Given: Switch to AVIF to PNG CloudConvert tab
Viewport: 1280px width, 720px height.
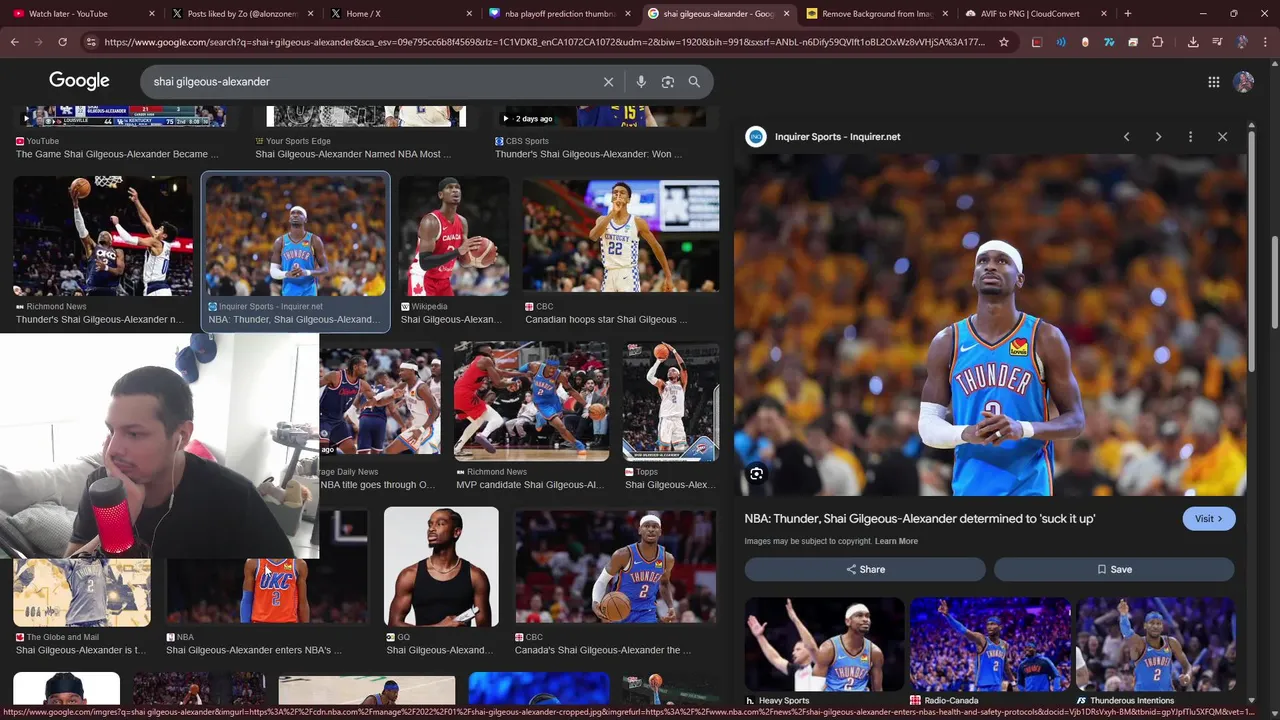Looking at the screenshot, I should click(x=1034, y=13).
